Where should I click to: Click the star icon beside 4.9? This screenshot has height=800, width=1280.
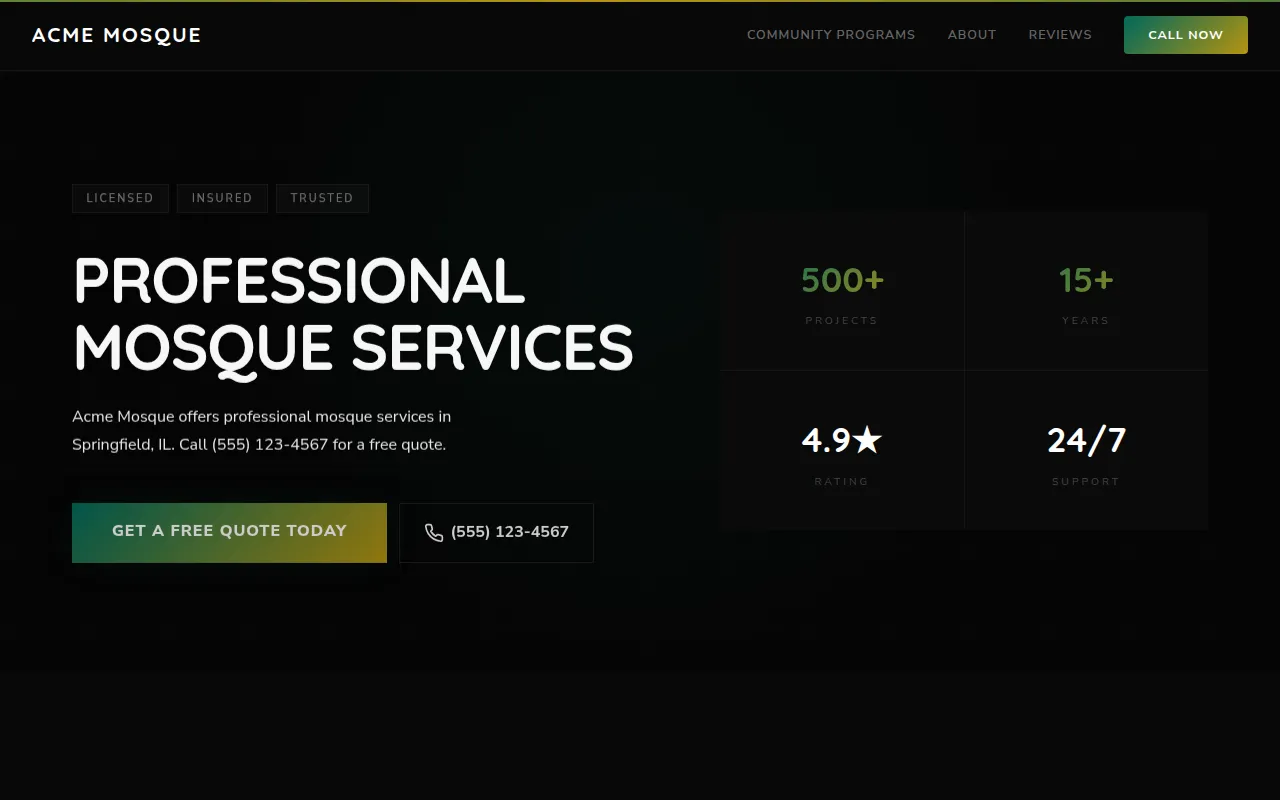pyautogui.click(x=868, y=440)
